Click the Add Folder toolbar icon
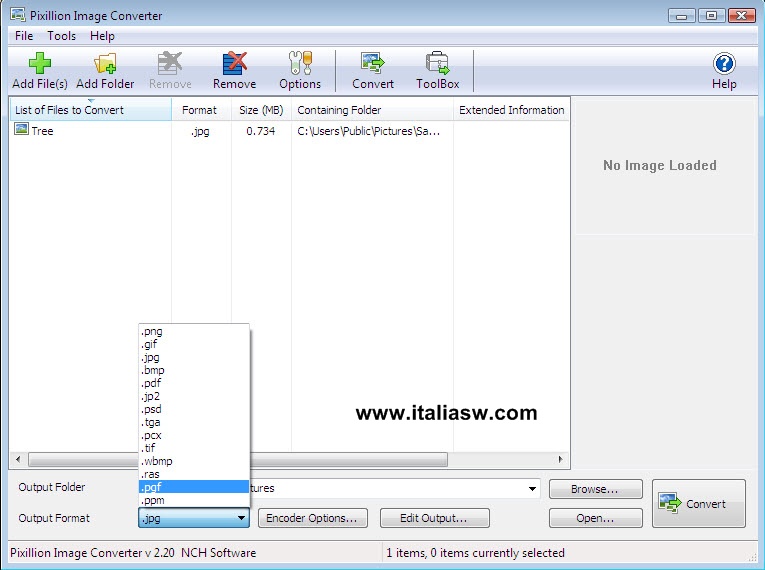The height and width of the screenshot is (570, 765). pos(105,64)
